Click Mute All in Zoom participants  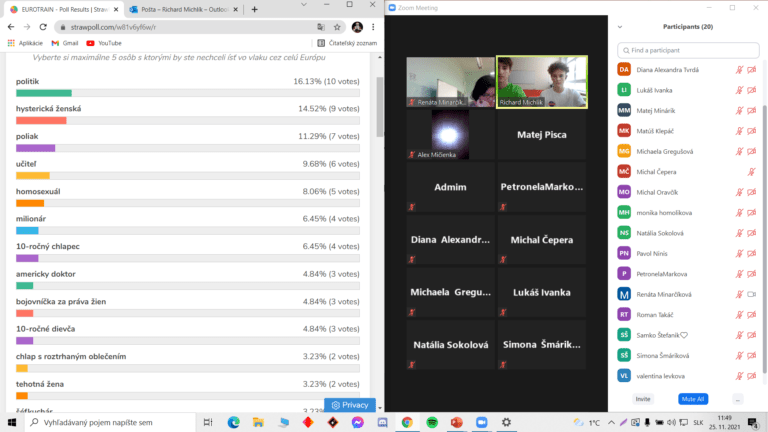(x=693, y=399)
